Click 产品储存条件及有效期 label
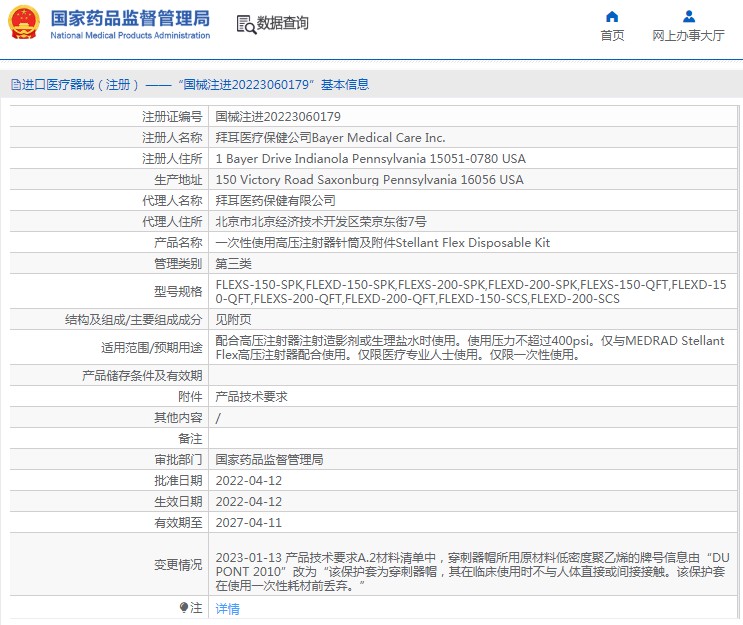The image size is (743, 625). [142, 375]
